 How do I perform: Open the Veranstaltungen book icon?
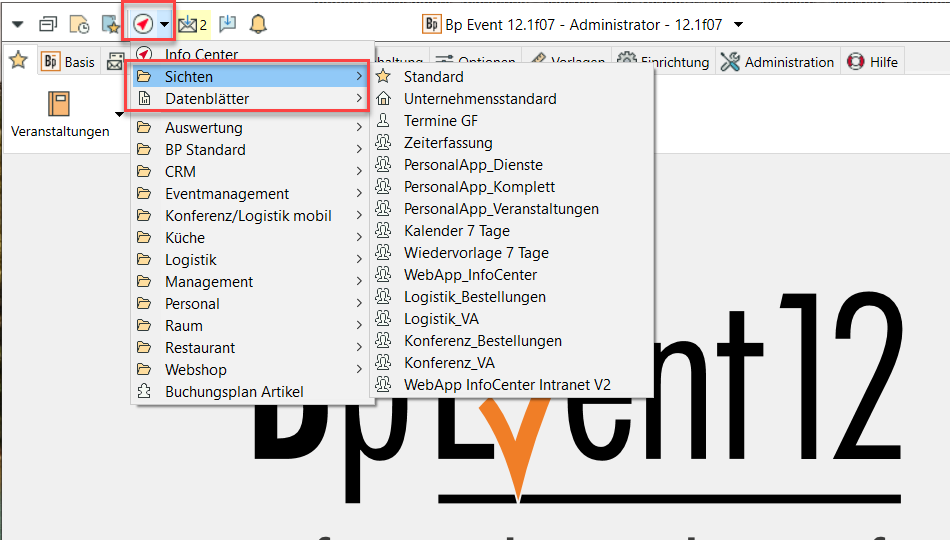tap(59, 104)
